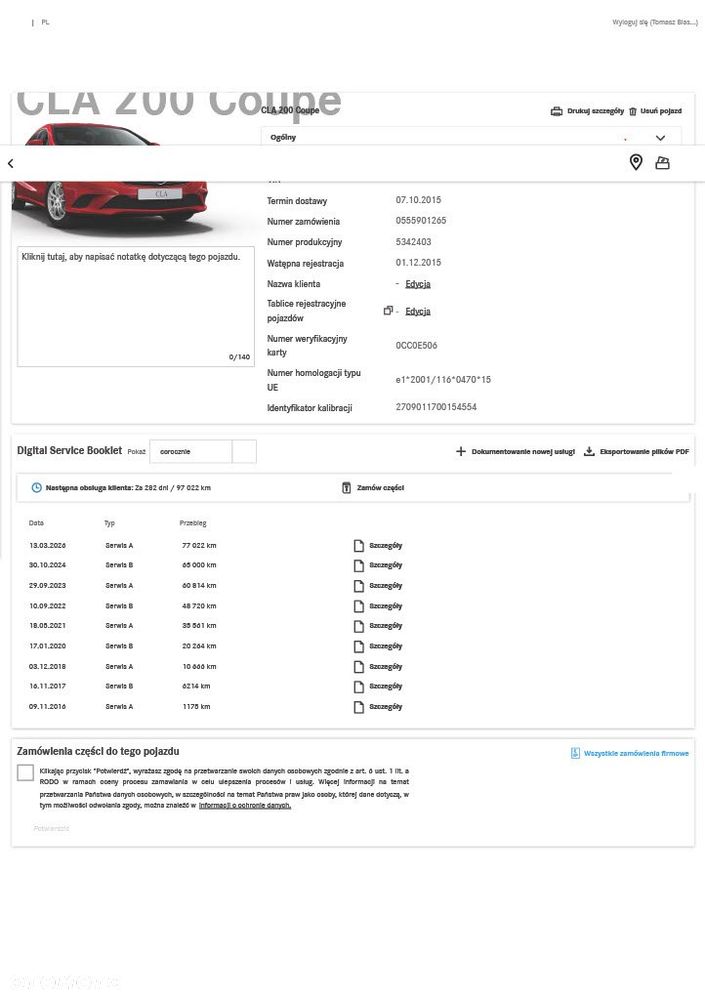Open Szczegóły for the 09.11.2016 service
This screenshot has height=1000, width=705.
[x=385, y=707]
